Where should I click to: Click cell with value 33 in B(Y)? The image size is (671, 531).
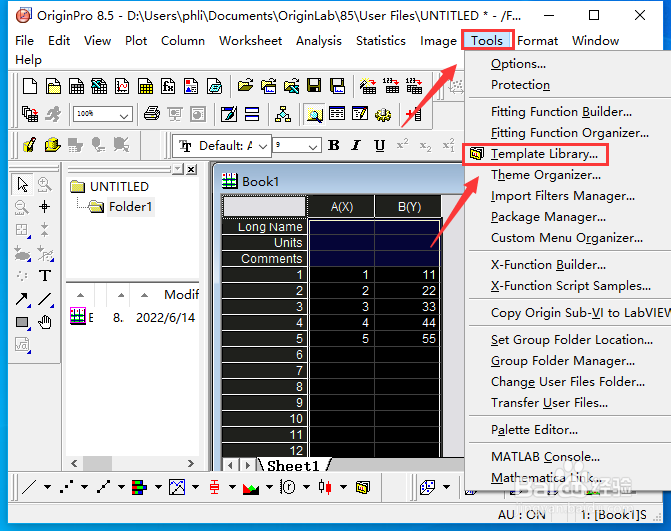(408, 307)
